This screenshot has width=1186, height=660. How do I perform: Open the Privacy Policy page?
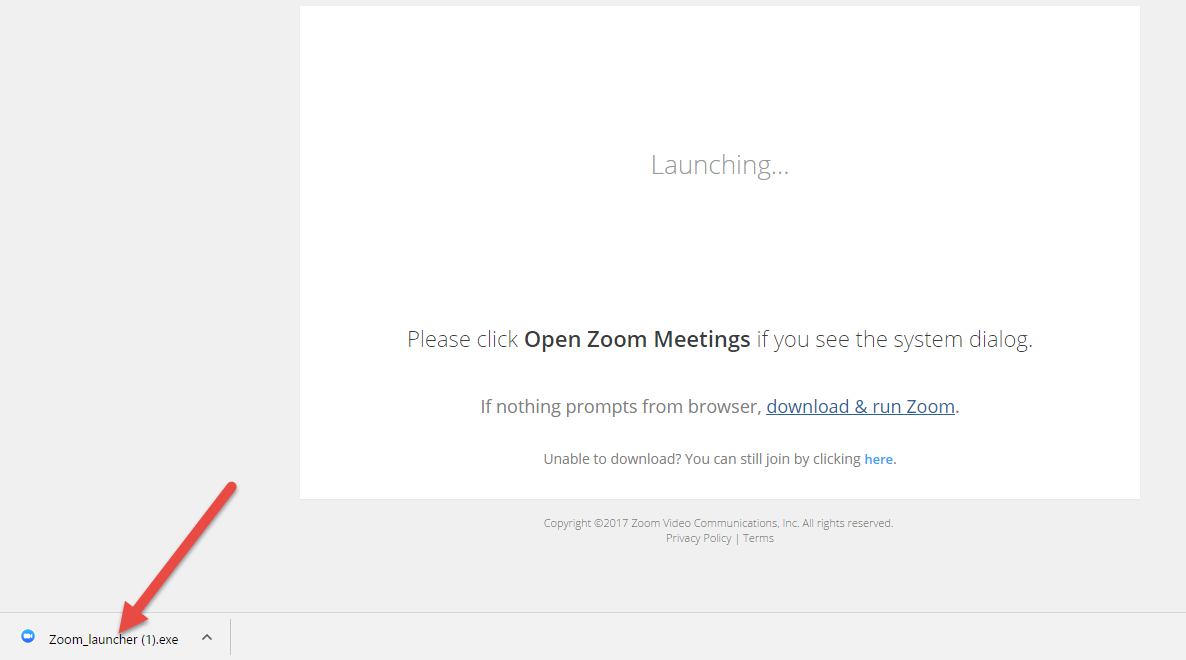pos(698,538)
